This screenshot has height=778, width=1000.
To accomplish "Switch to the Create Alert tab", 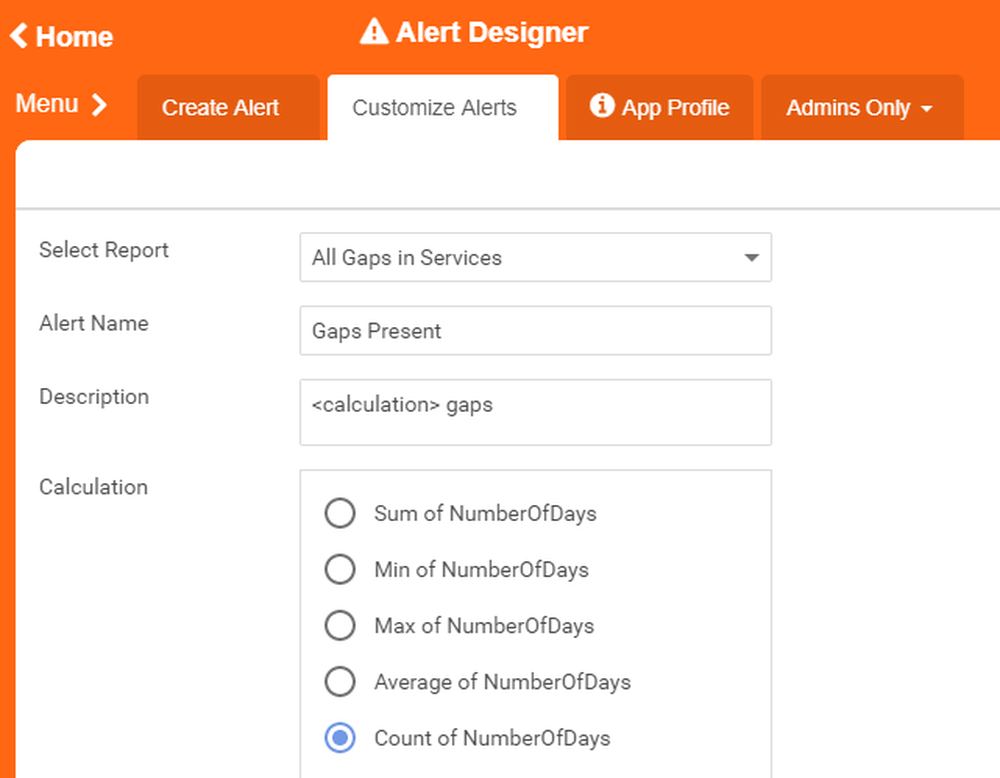I will (228, 107).
